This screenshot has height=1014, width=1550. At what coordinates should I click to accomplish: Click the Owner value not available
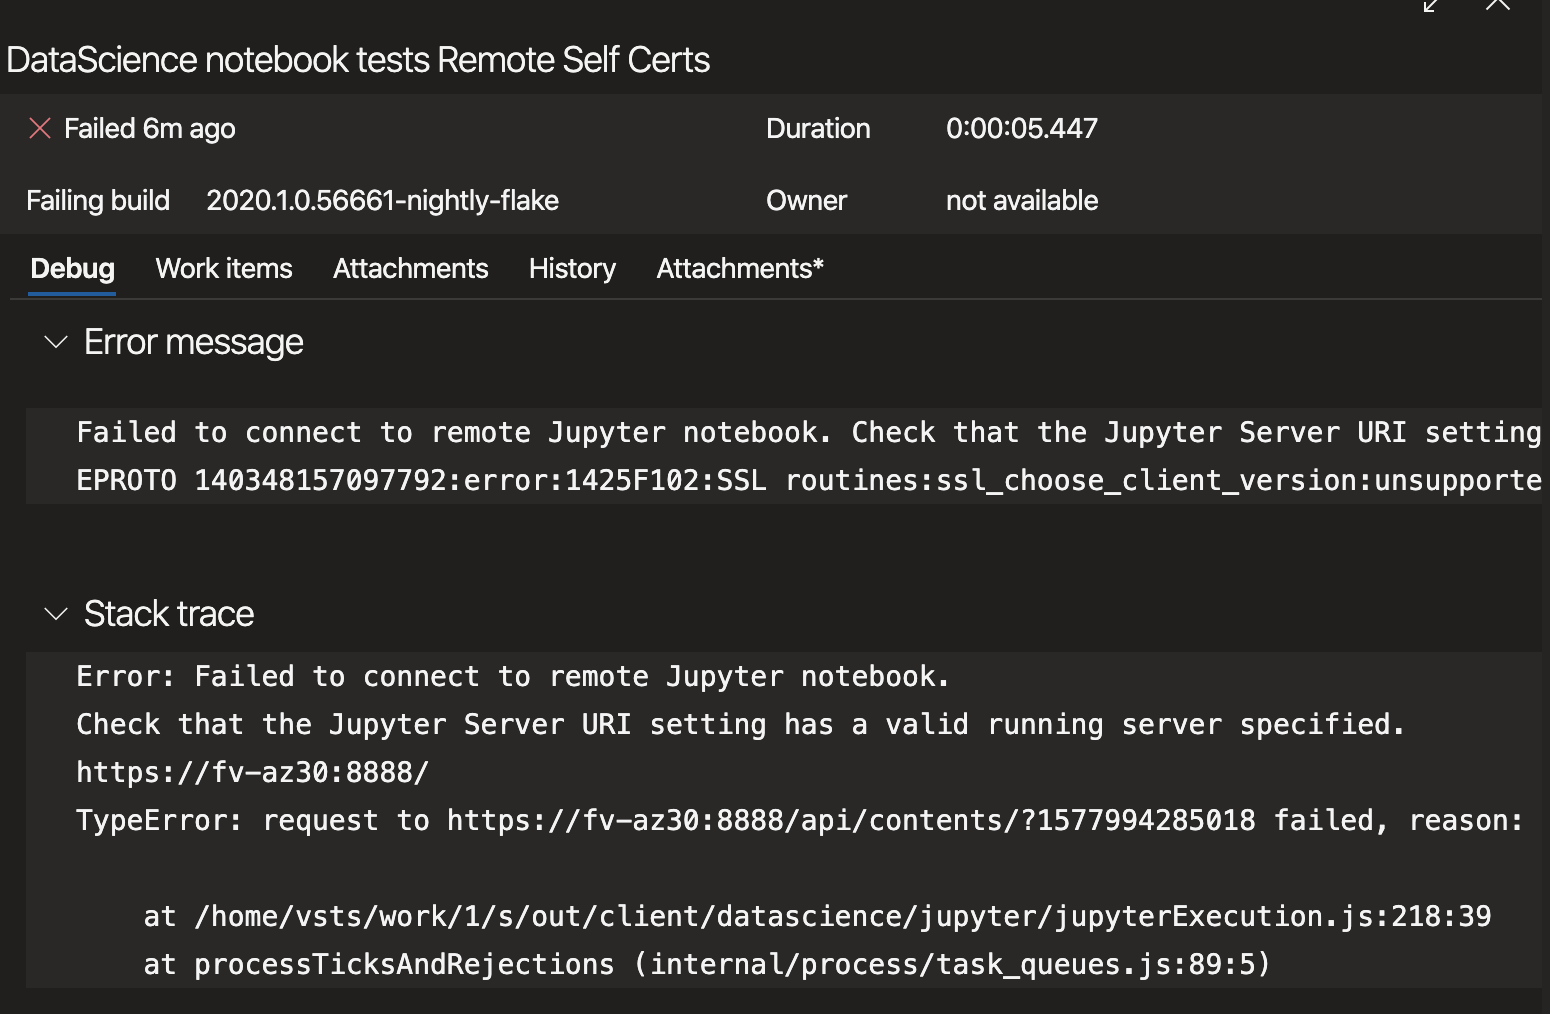click(x=1021, y=200)
